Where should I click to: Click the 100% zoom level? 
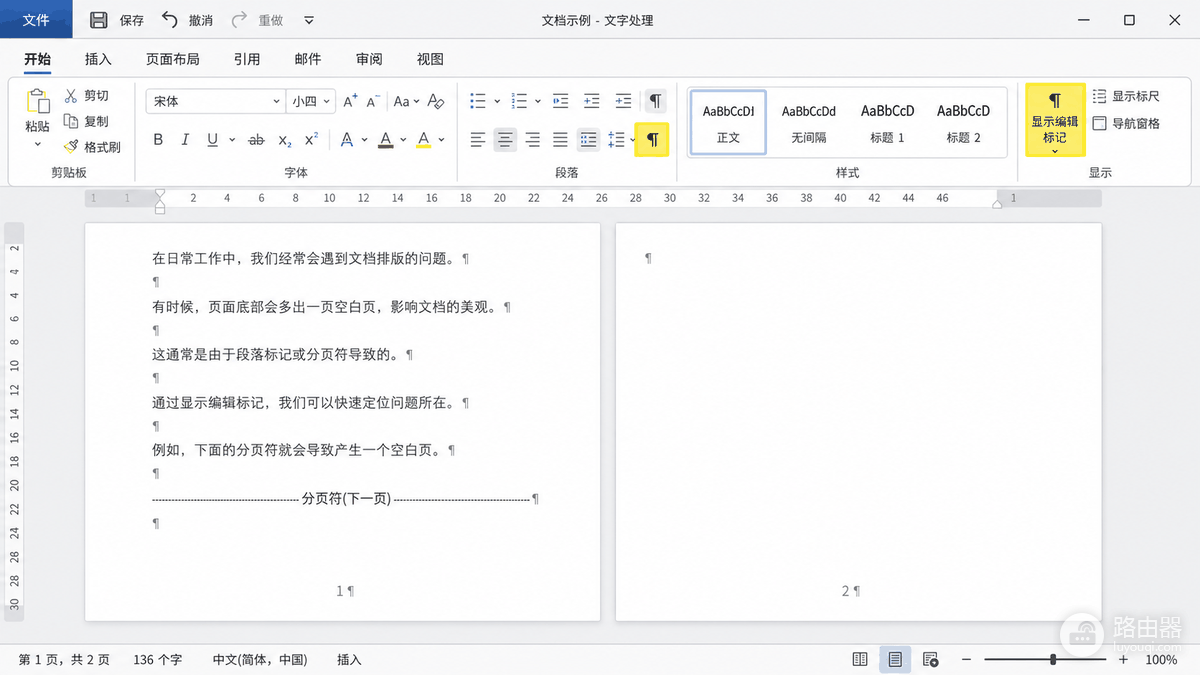[x=1161, y=660]
